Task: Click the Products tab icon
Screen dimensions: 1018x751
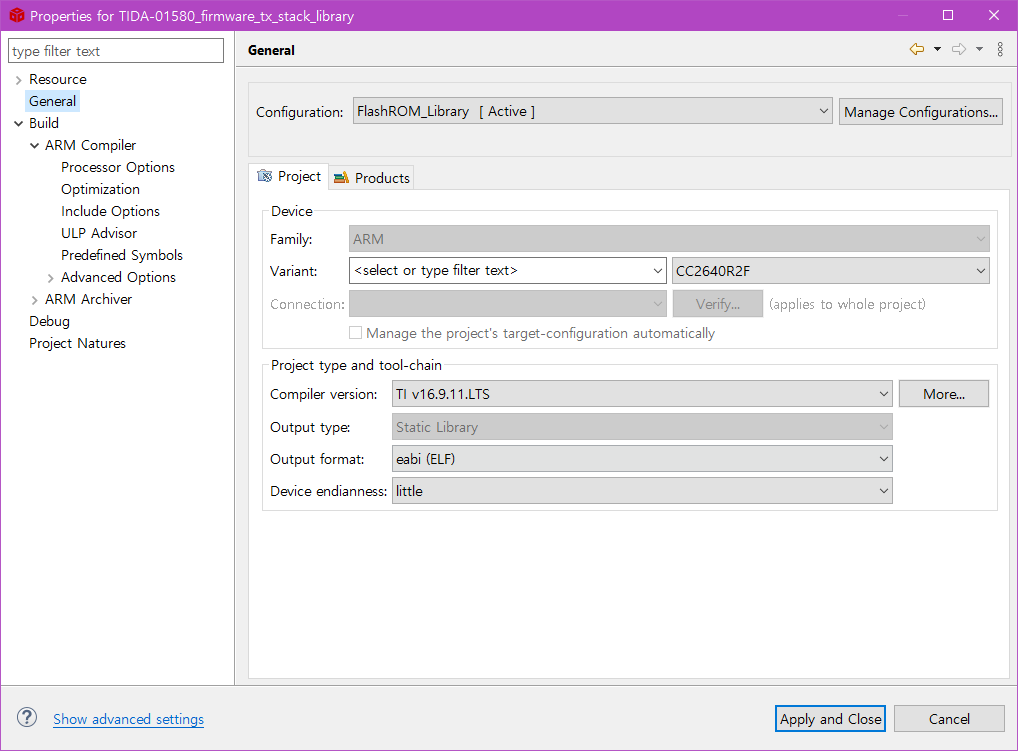Action: pyautogui.click(x=341, y=178)
